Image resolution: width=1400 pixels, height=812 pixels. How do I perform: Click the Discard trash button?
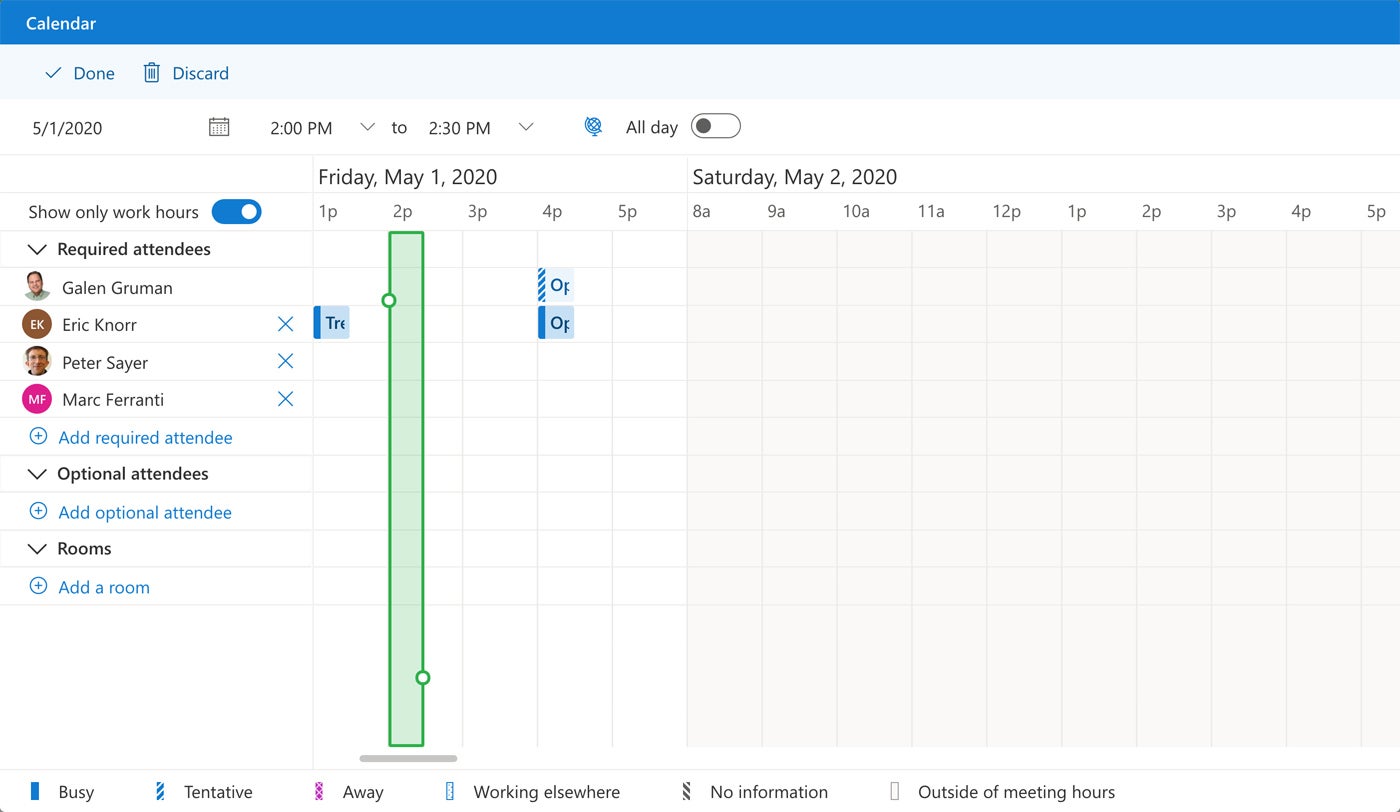[186, 73]
